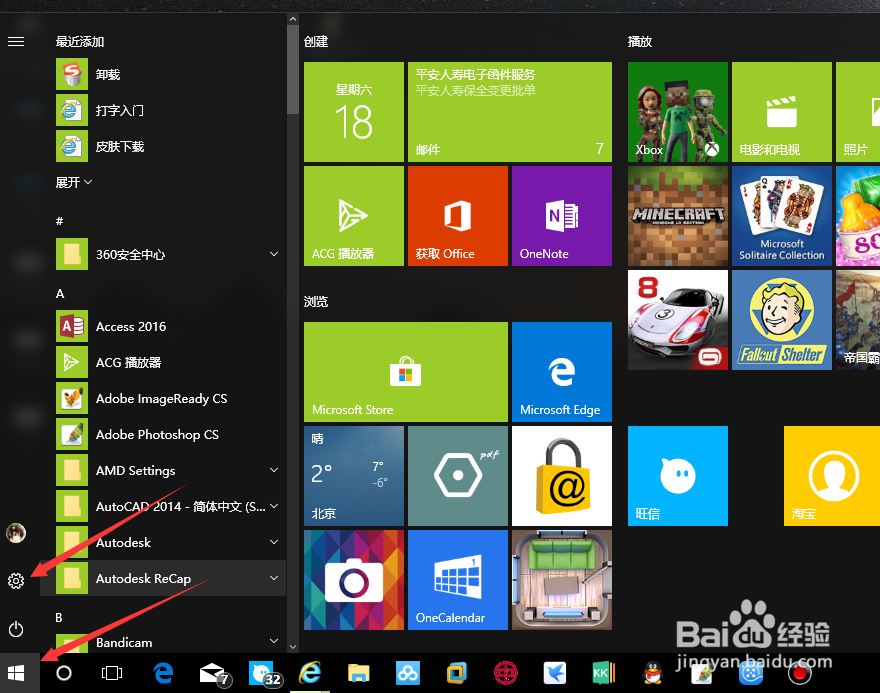Open the Asphalt 8 racing tile
The height and width of the screenshot is (693, 880).
coord(677,320)
